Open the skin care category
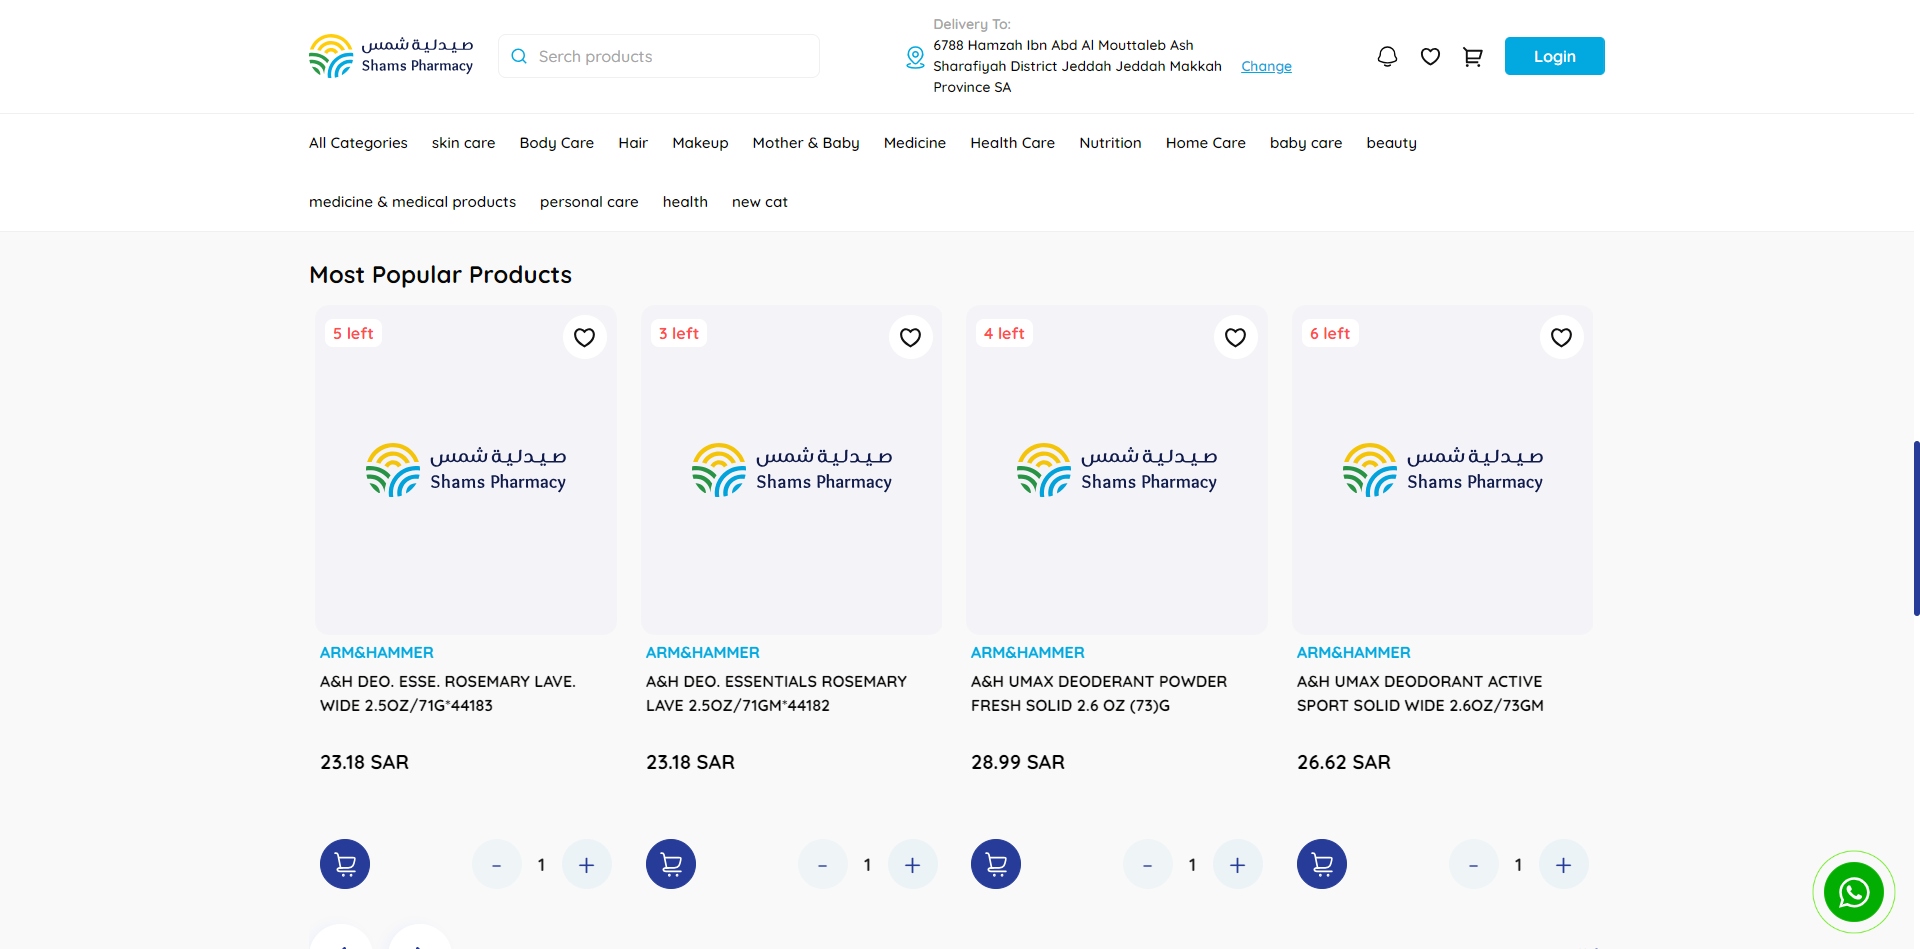The height and width of the screenshot is (949, 1920). [x=463, y=143]
